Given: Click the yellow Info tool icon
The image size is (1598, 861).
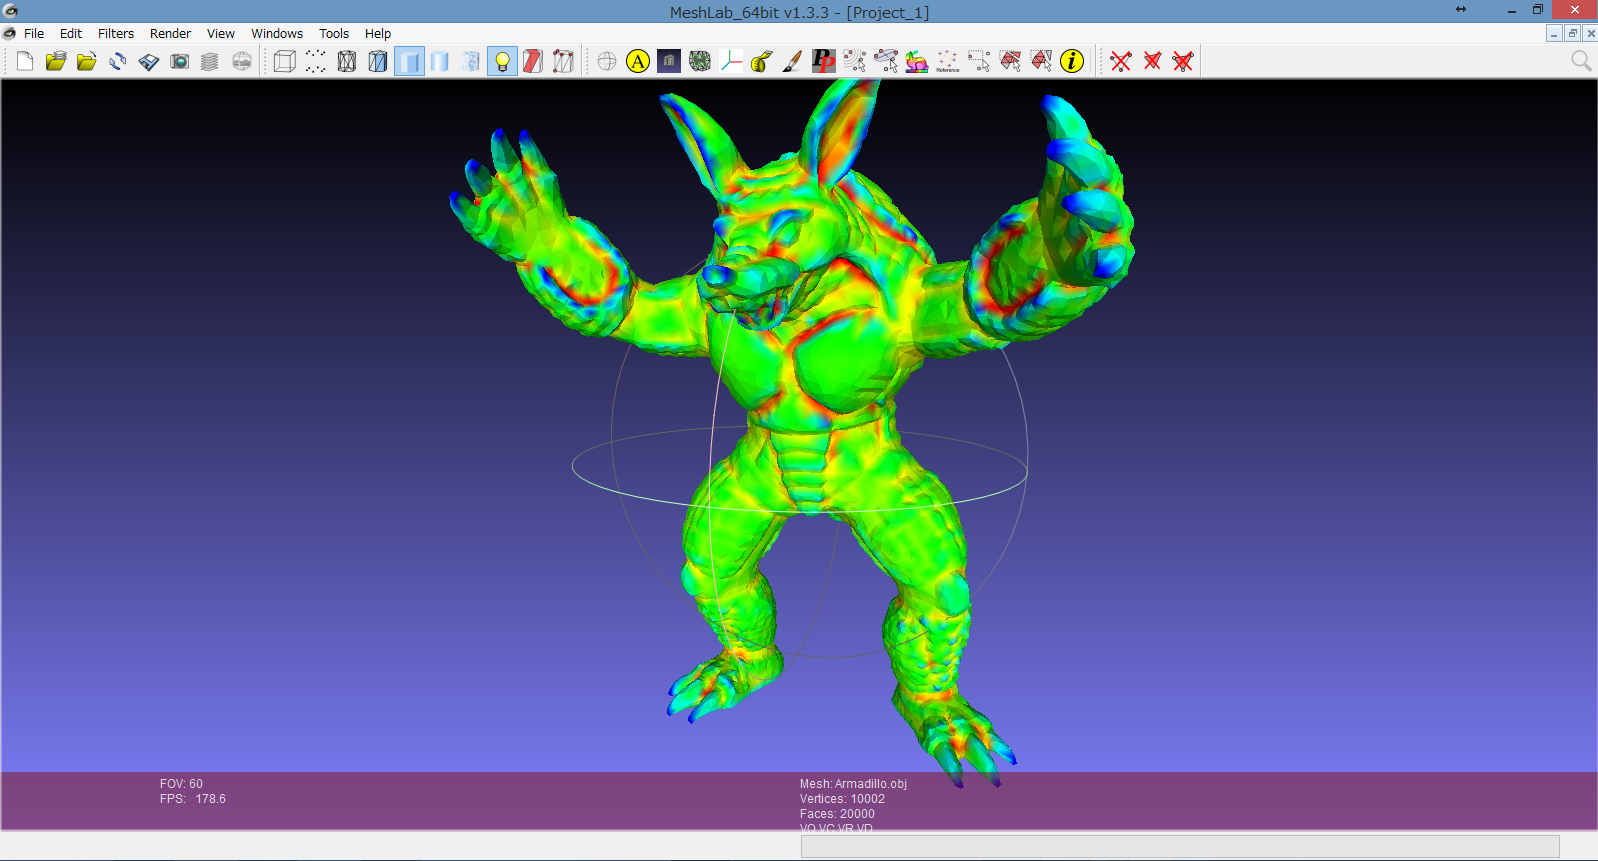Looking at the screenshot, I should pyautogui.click(x=1072, y=61).
